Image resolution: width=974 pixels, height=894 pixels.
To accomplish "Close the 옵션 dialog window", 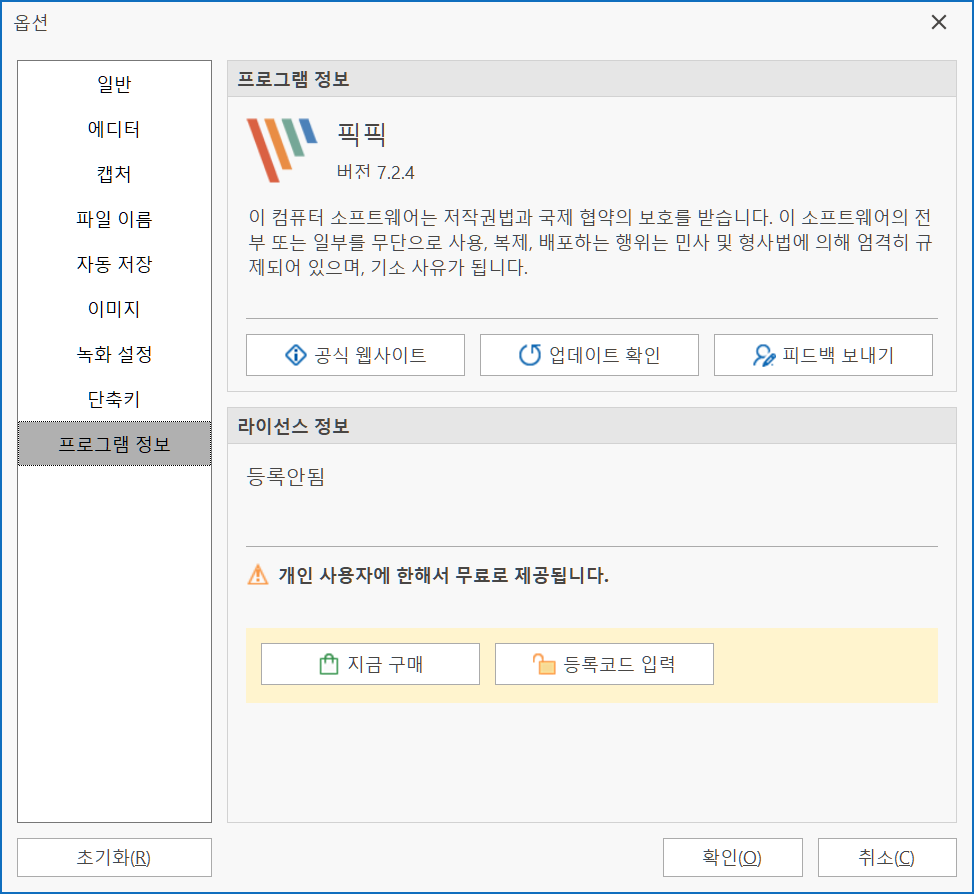I will 939,22.
